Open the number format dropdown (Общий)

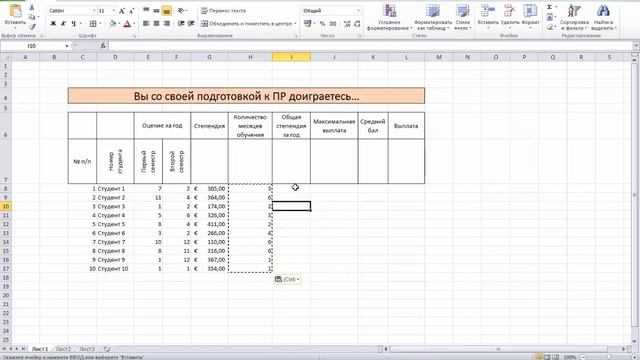tap(358, 11)
